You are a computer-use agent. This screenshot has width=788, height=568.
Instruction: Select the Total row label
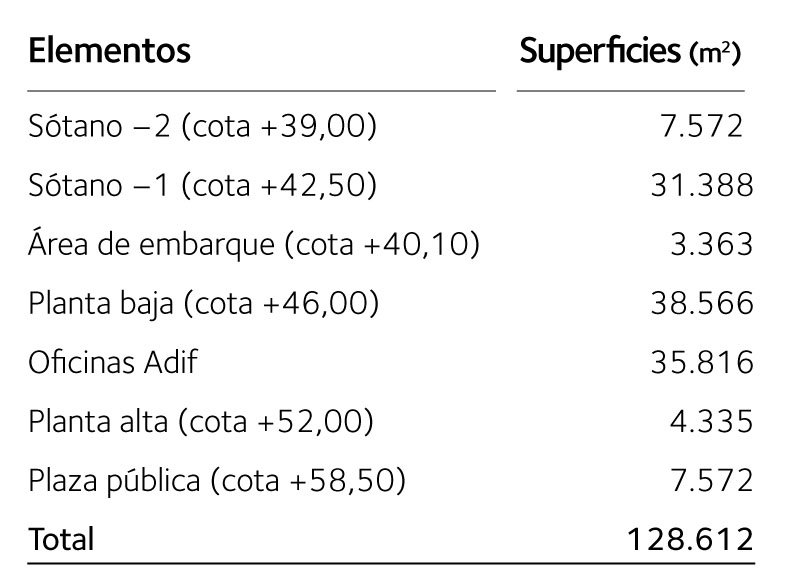click(x=62, y=539)
